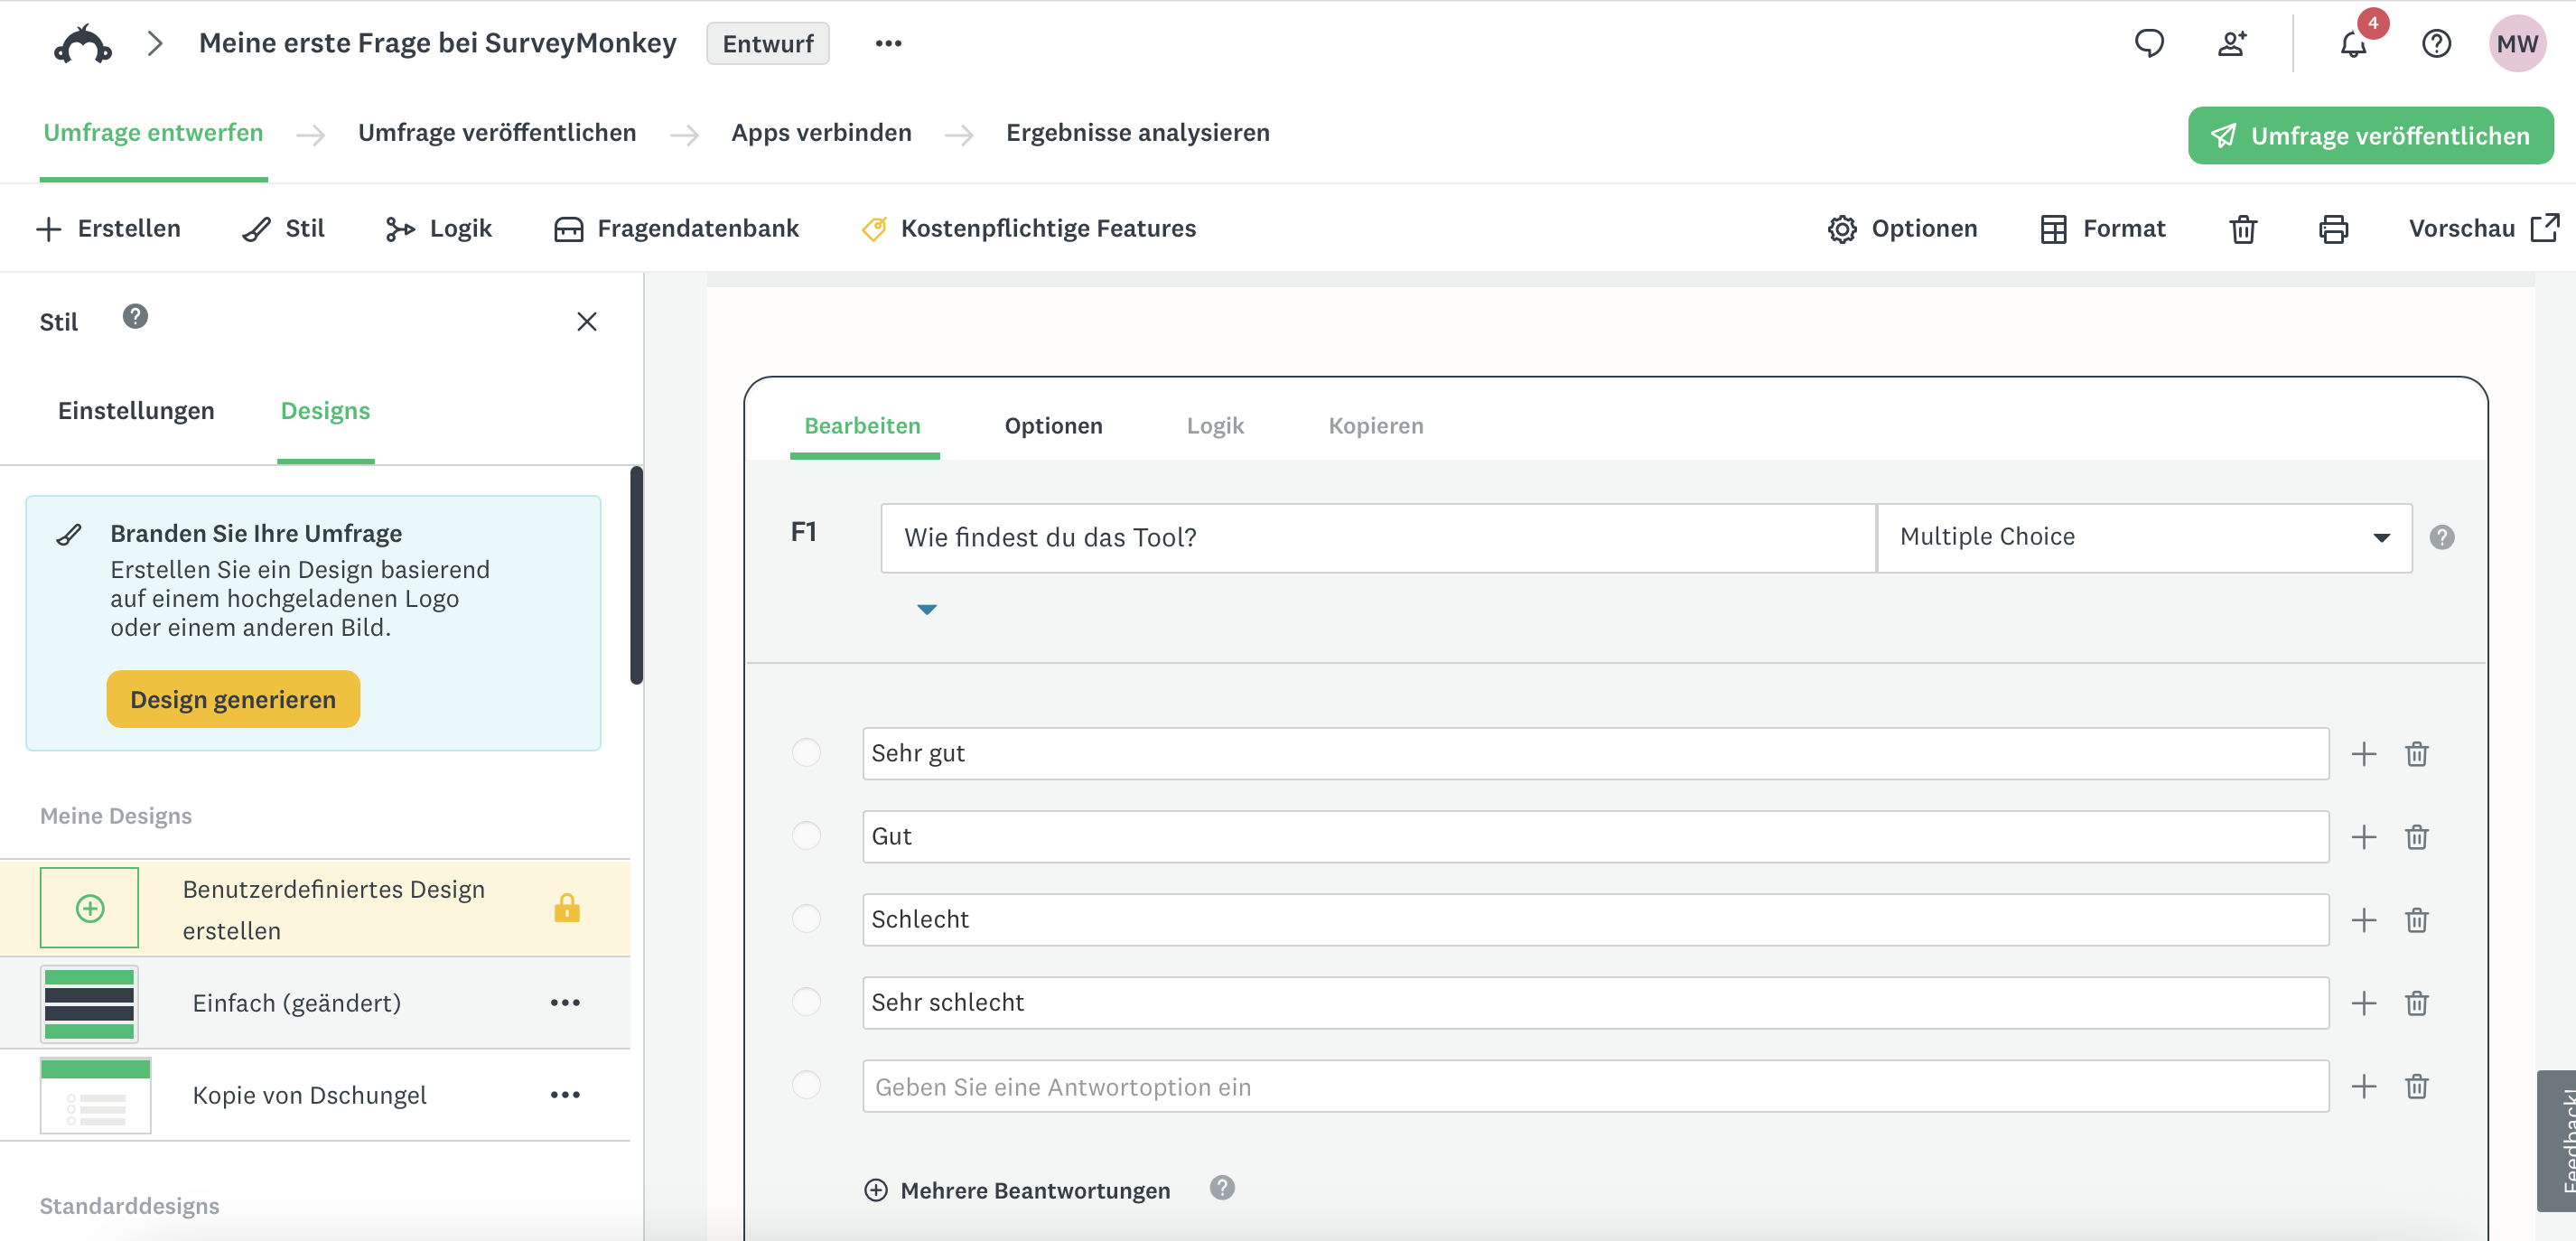
Task: Click the add collaborator icon
Action: click(2232, 43)
